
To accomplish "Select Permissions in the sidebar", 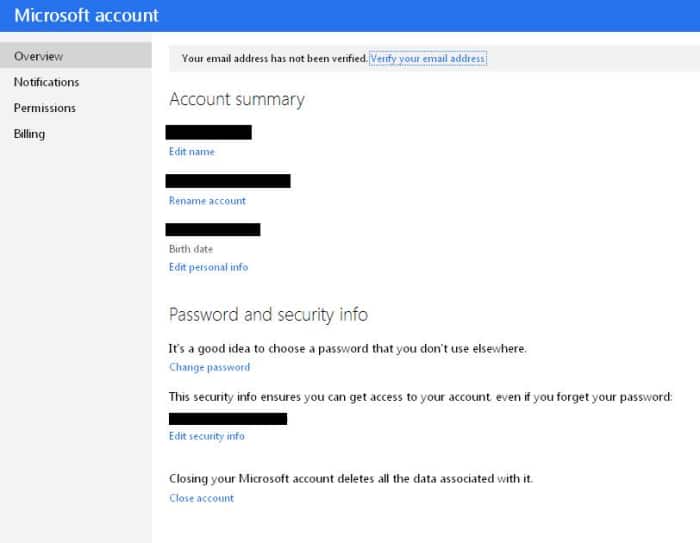I will click(x=45, y=108).
